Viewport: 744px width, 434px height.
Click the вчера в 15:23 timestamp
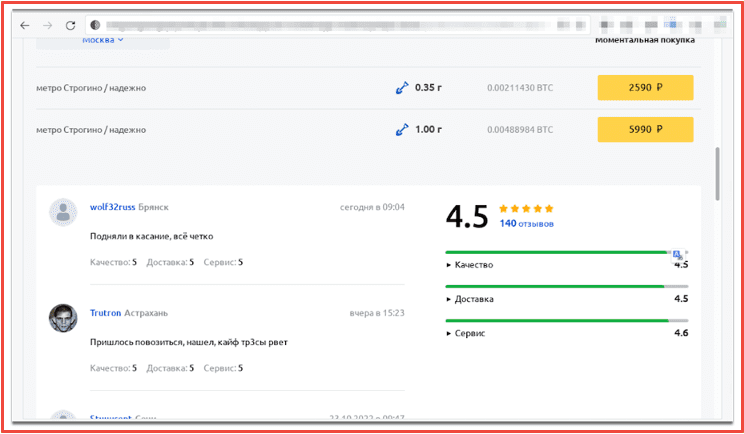[x=377, y=314]
